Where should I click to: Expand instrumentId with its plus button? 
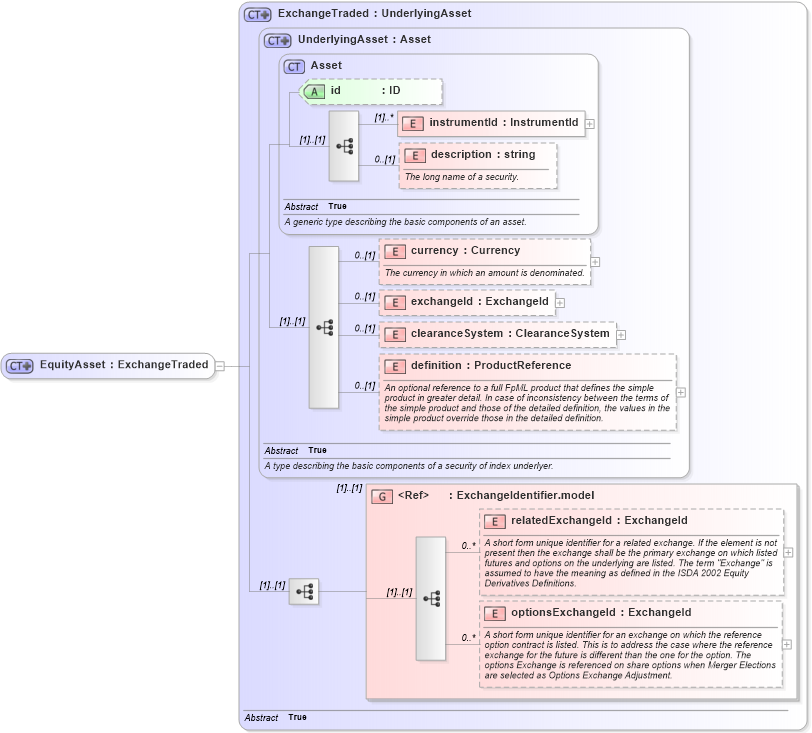(590, 123)
